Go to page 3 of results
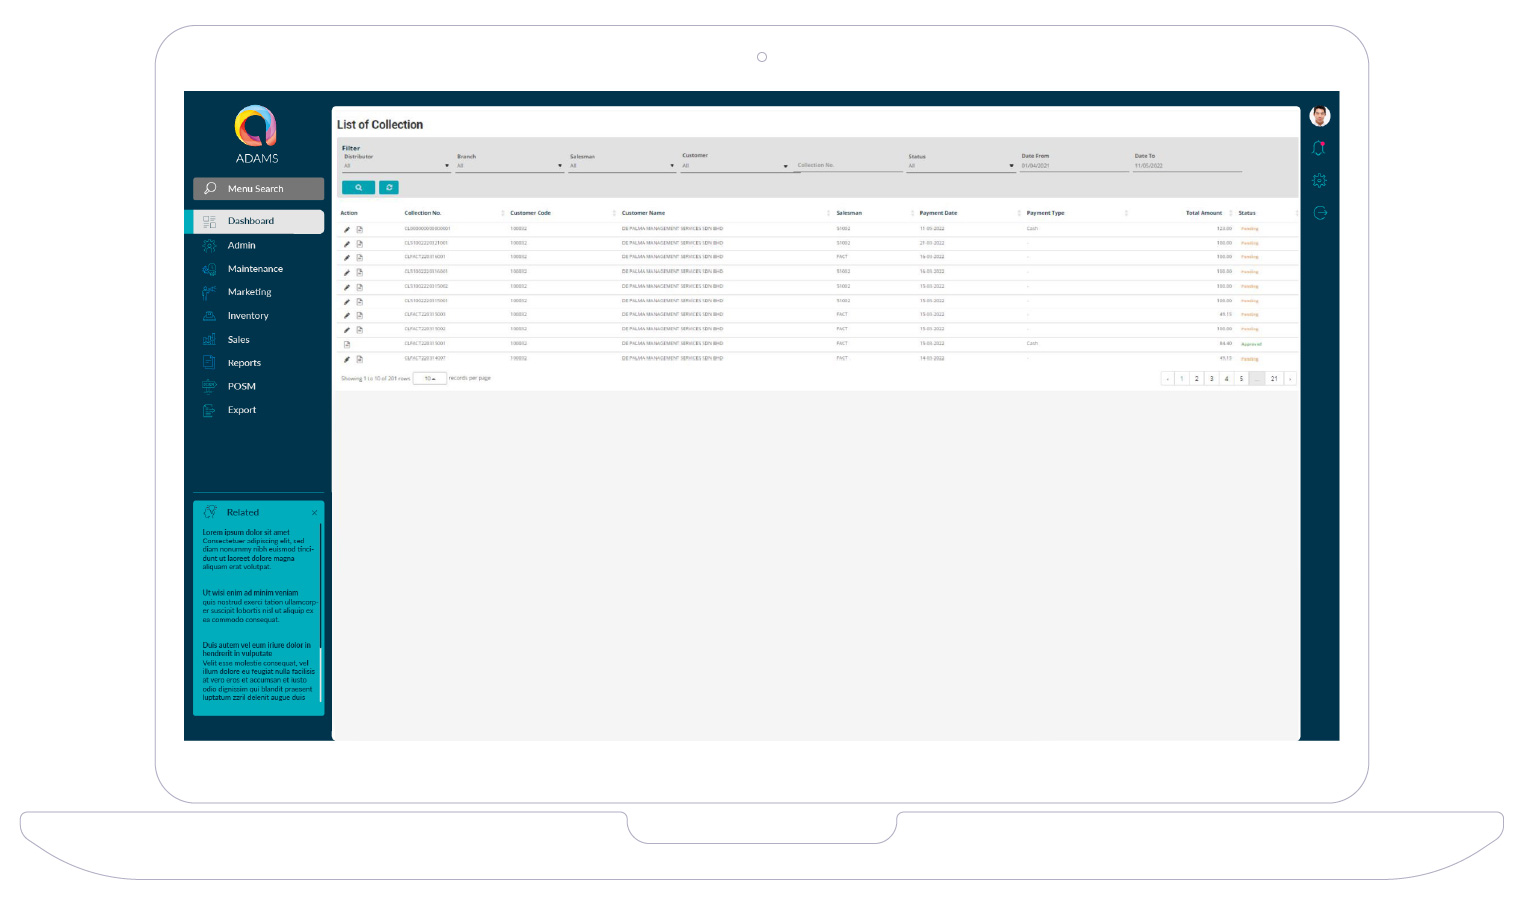The width and height of the screenshot is (1524, 905). point(1211,379)
